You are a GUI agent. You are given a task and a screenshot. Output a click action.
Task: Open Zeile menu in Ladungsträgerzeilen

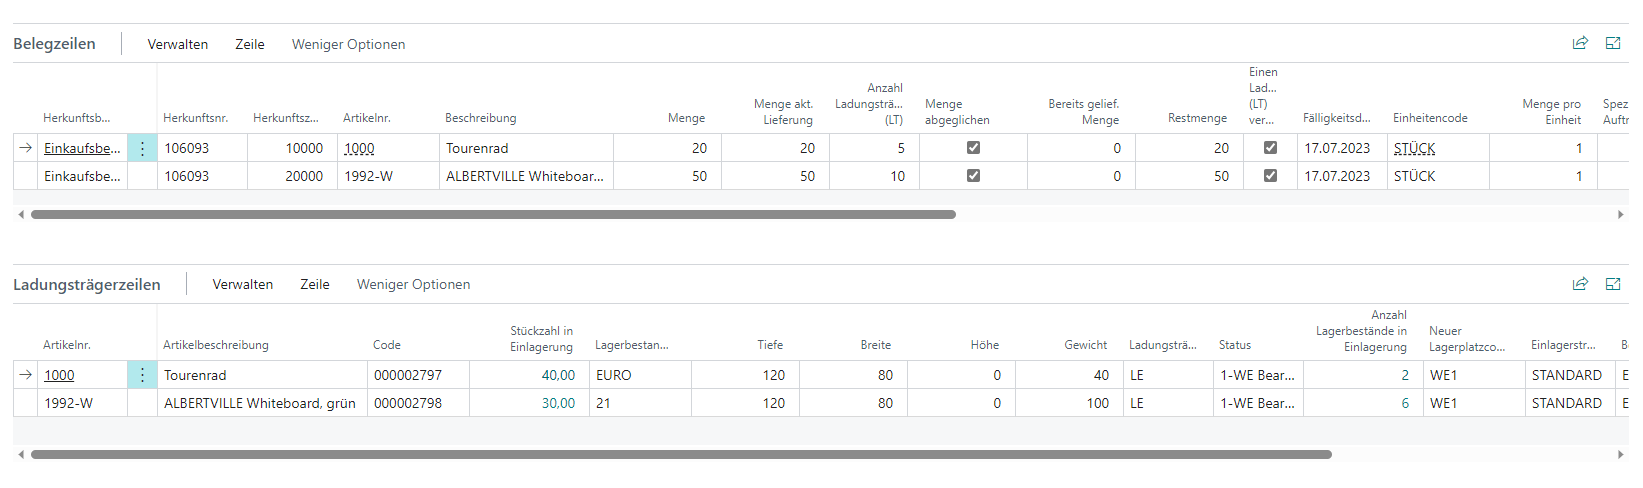pyautogui.click(x=314, y=284)
